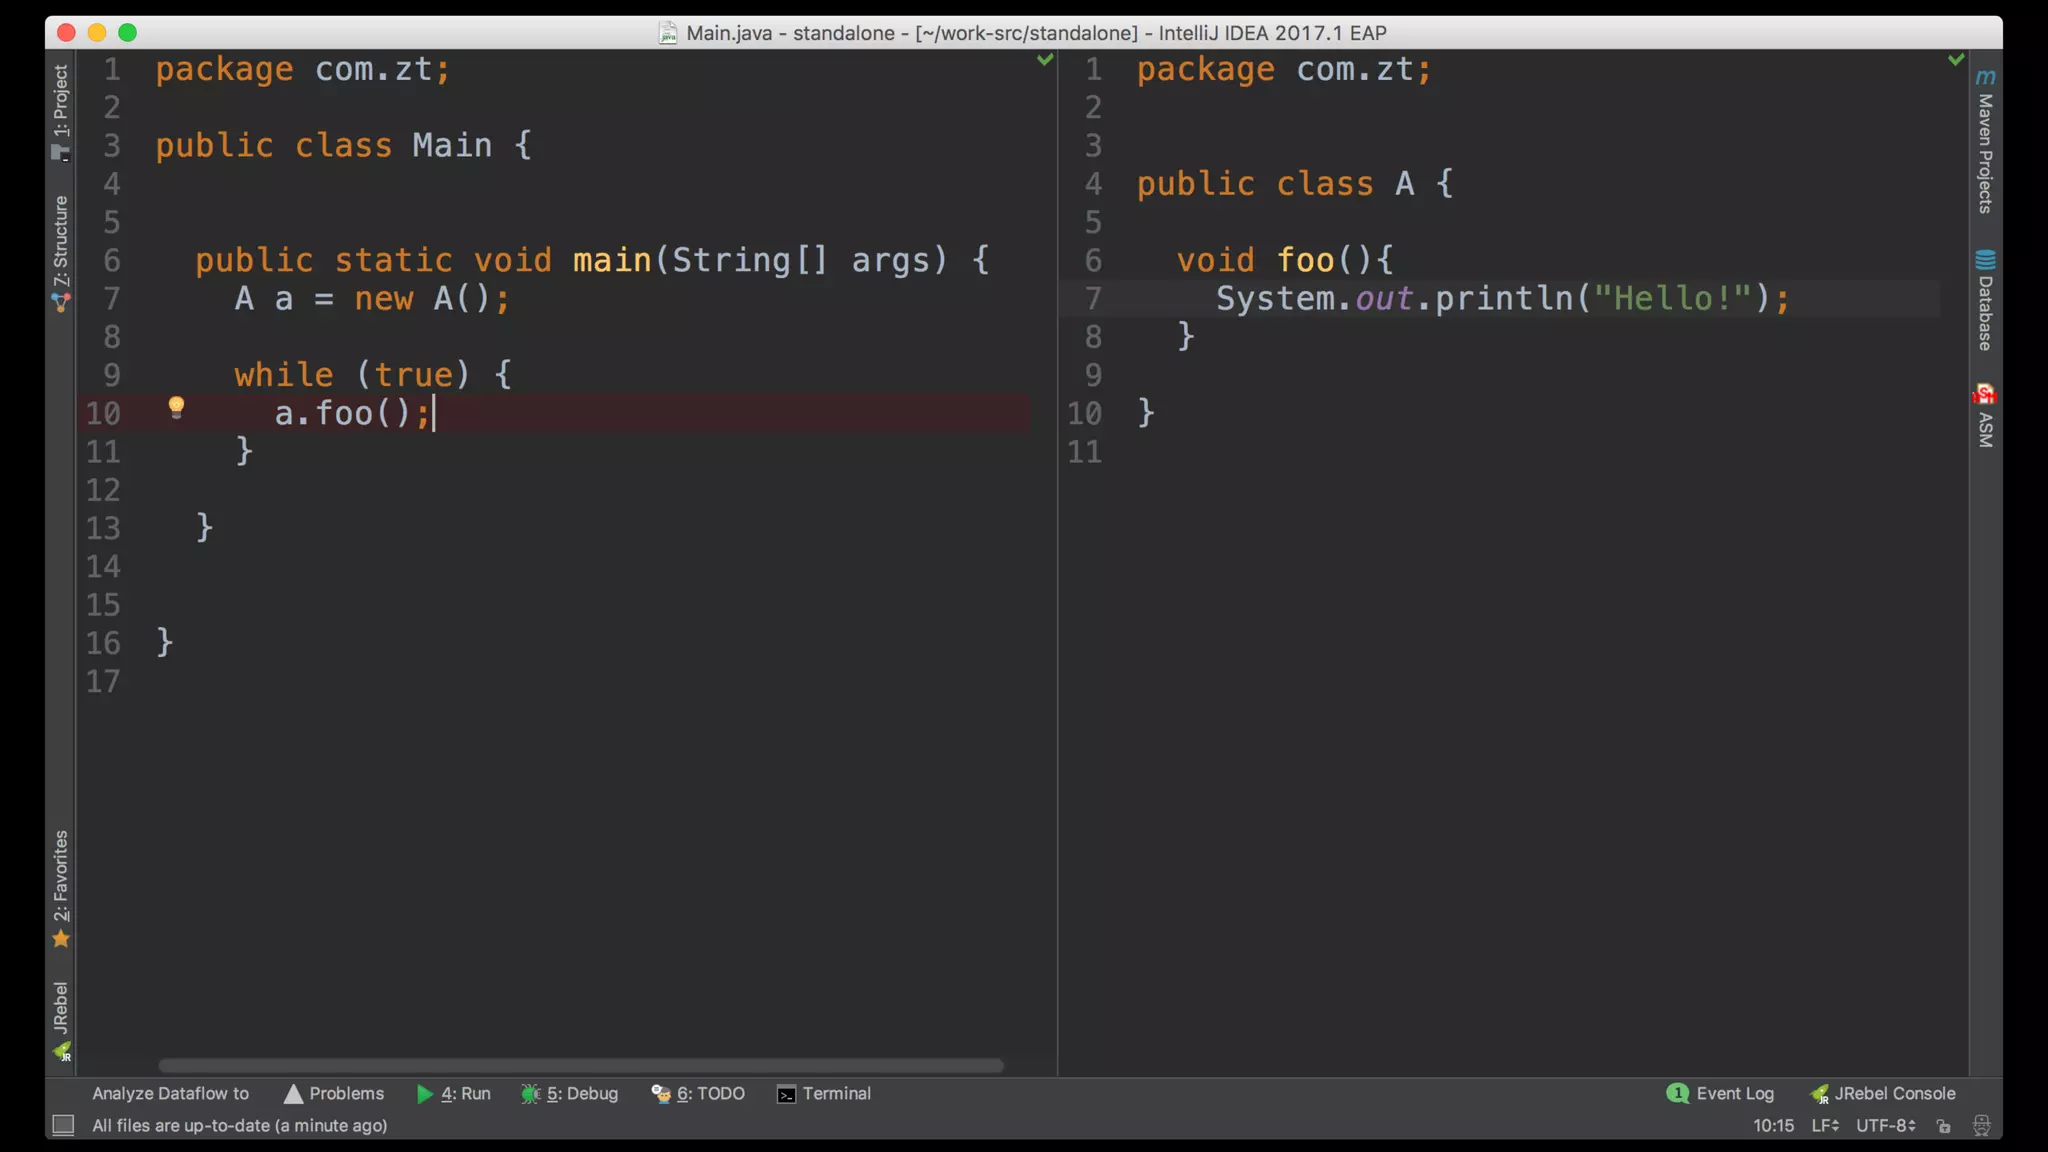Click the green inspection checkmark in Main.java
The width and height of the screenshot is (2048, 1152).
pyautogui.click(x=1045, y=60)
